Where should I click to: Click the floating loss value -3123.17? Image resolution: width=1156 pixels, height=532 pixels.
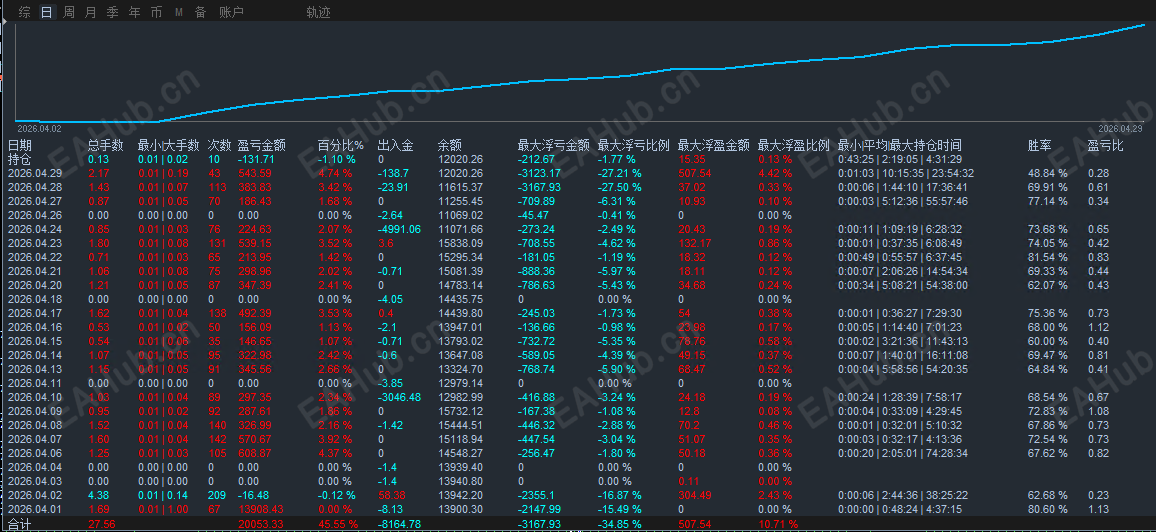541,173
